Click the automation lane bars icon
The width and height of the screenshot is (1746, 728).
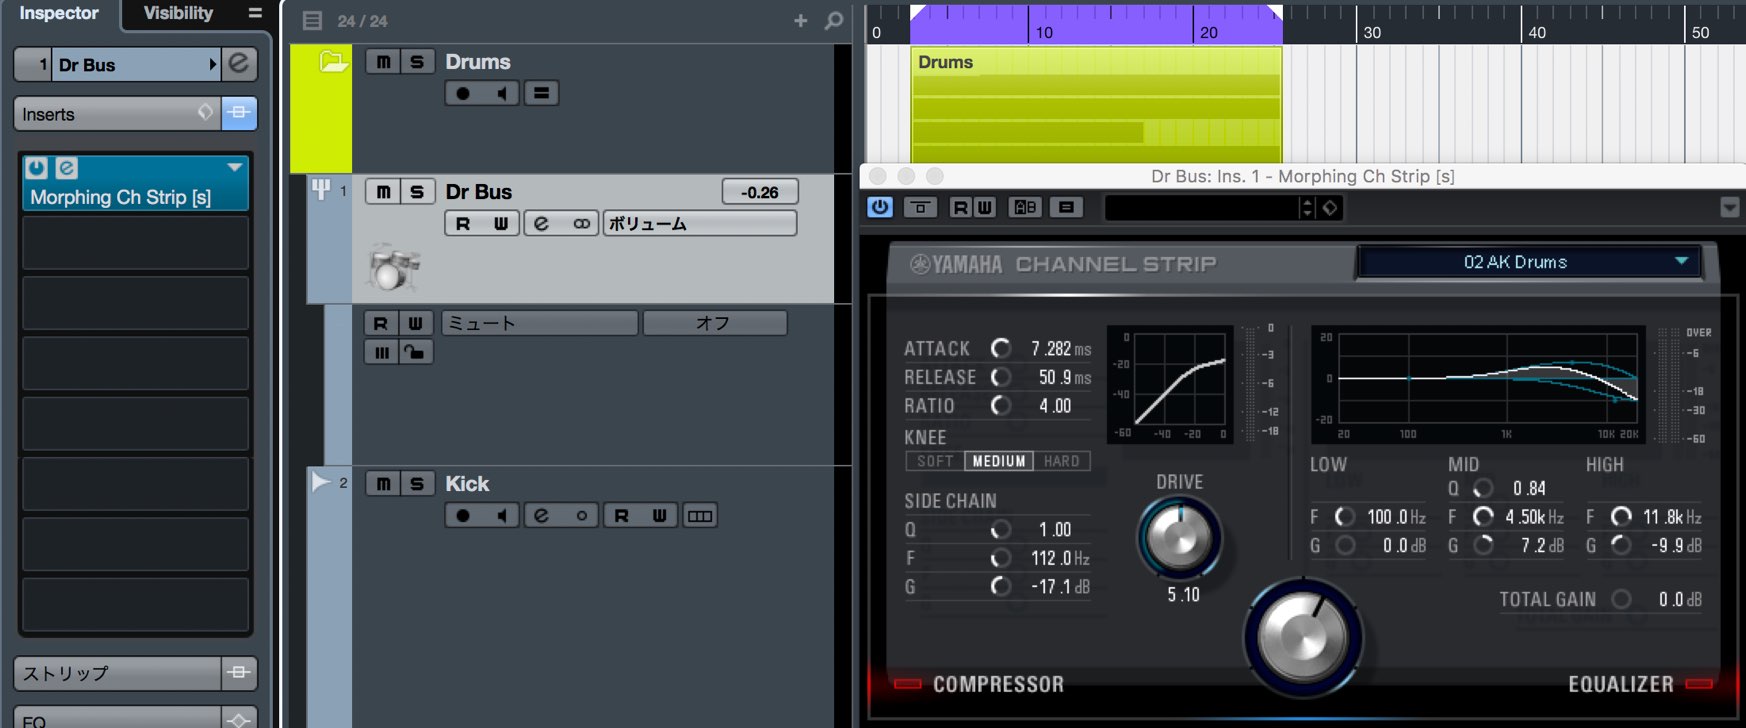tap(381, 352)
